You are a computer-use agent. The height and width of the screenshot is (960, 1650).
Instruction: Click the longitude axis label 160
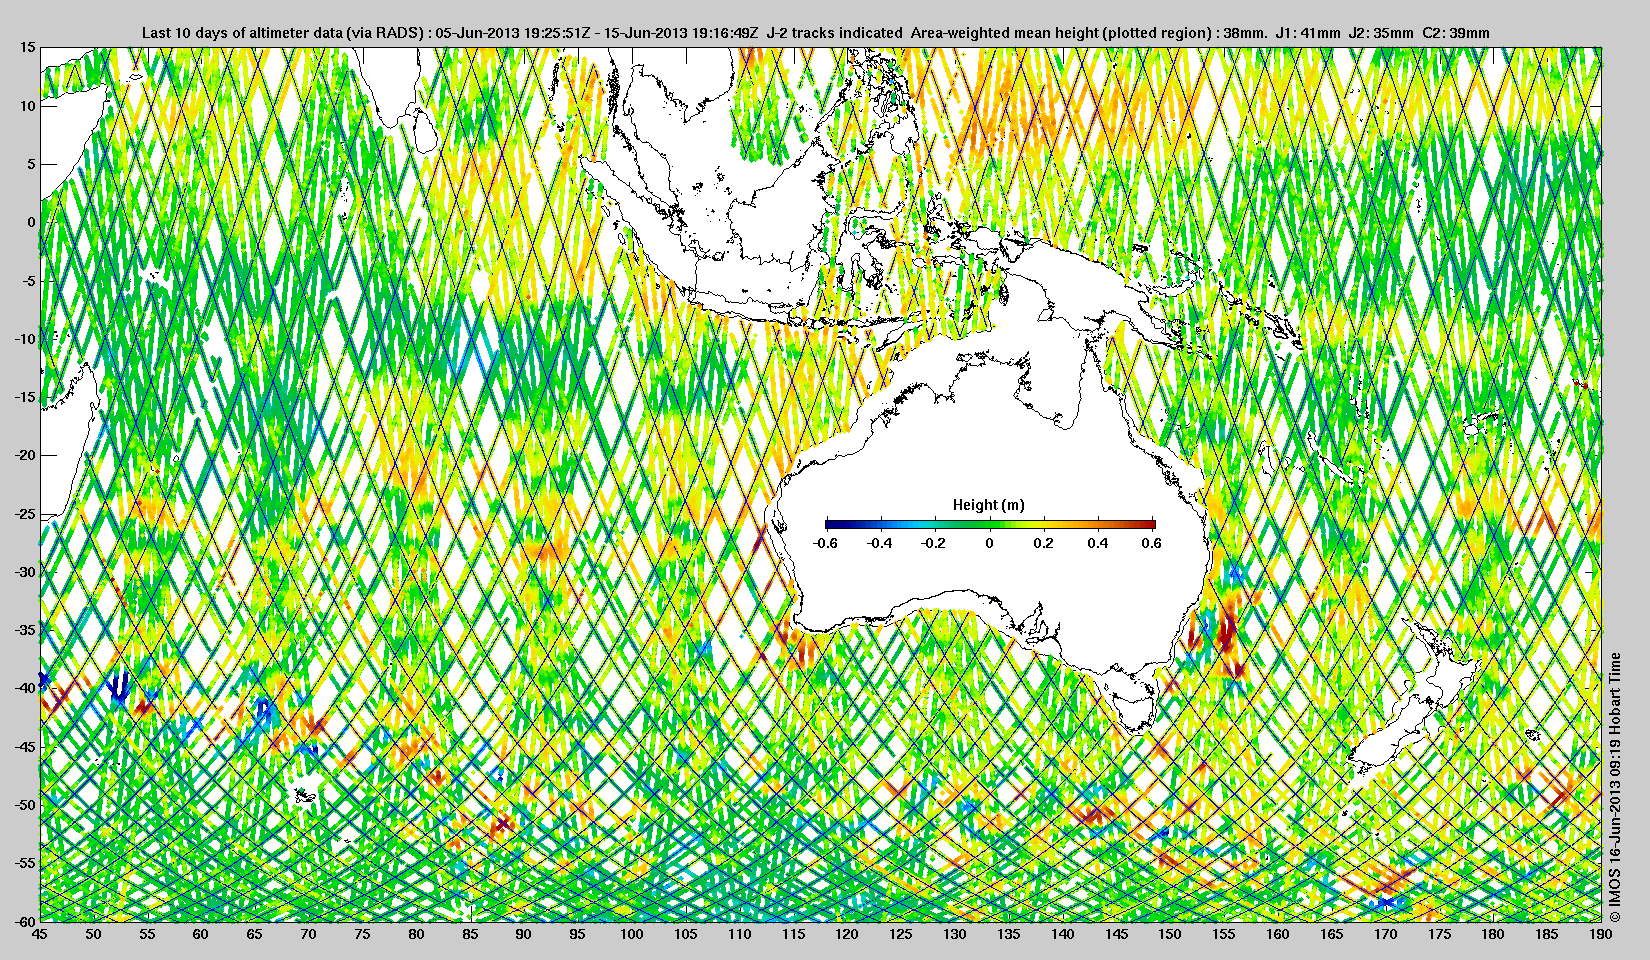1278,934
